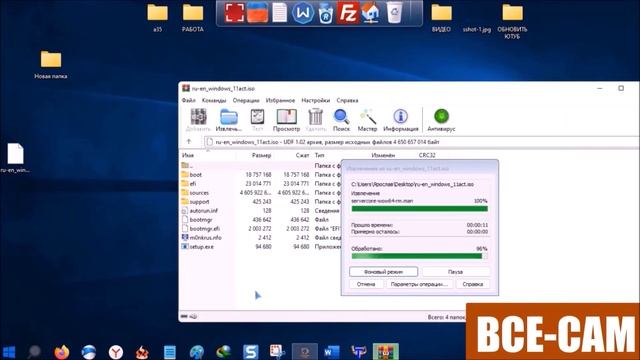Open the blue bin with R in the dock
Image resolution: width=640 pixels, height=360 pixels.
coord(326,13)
